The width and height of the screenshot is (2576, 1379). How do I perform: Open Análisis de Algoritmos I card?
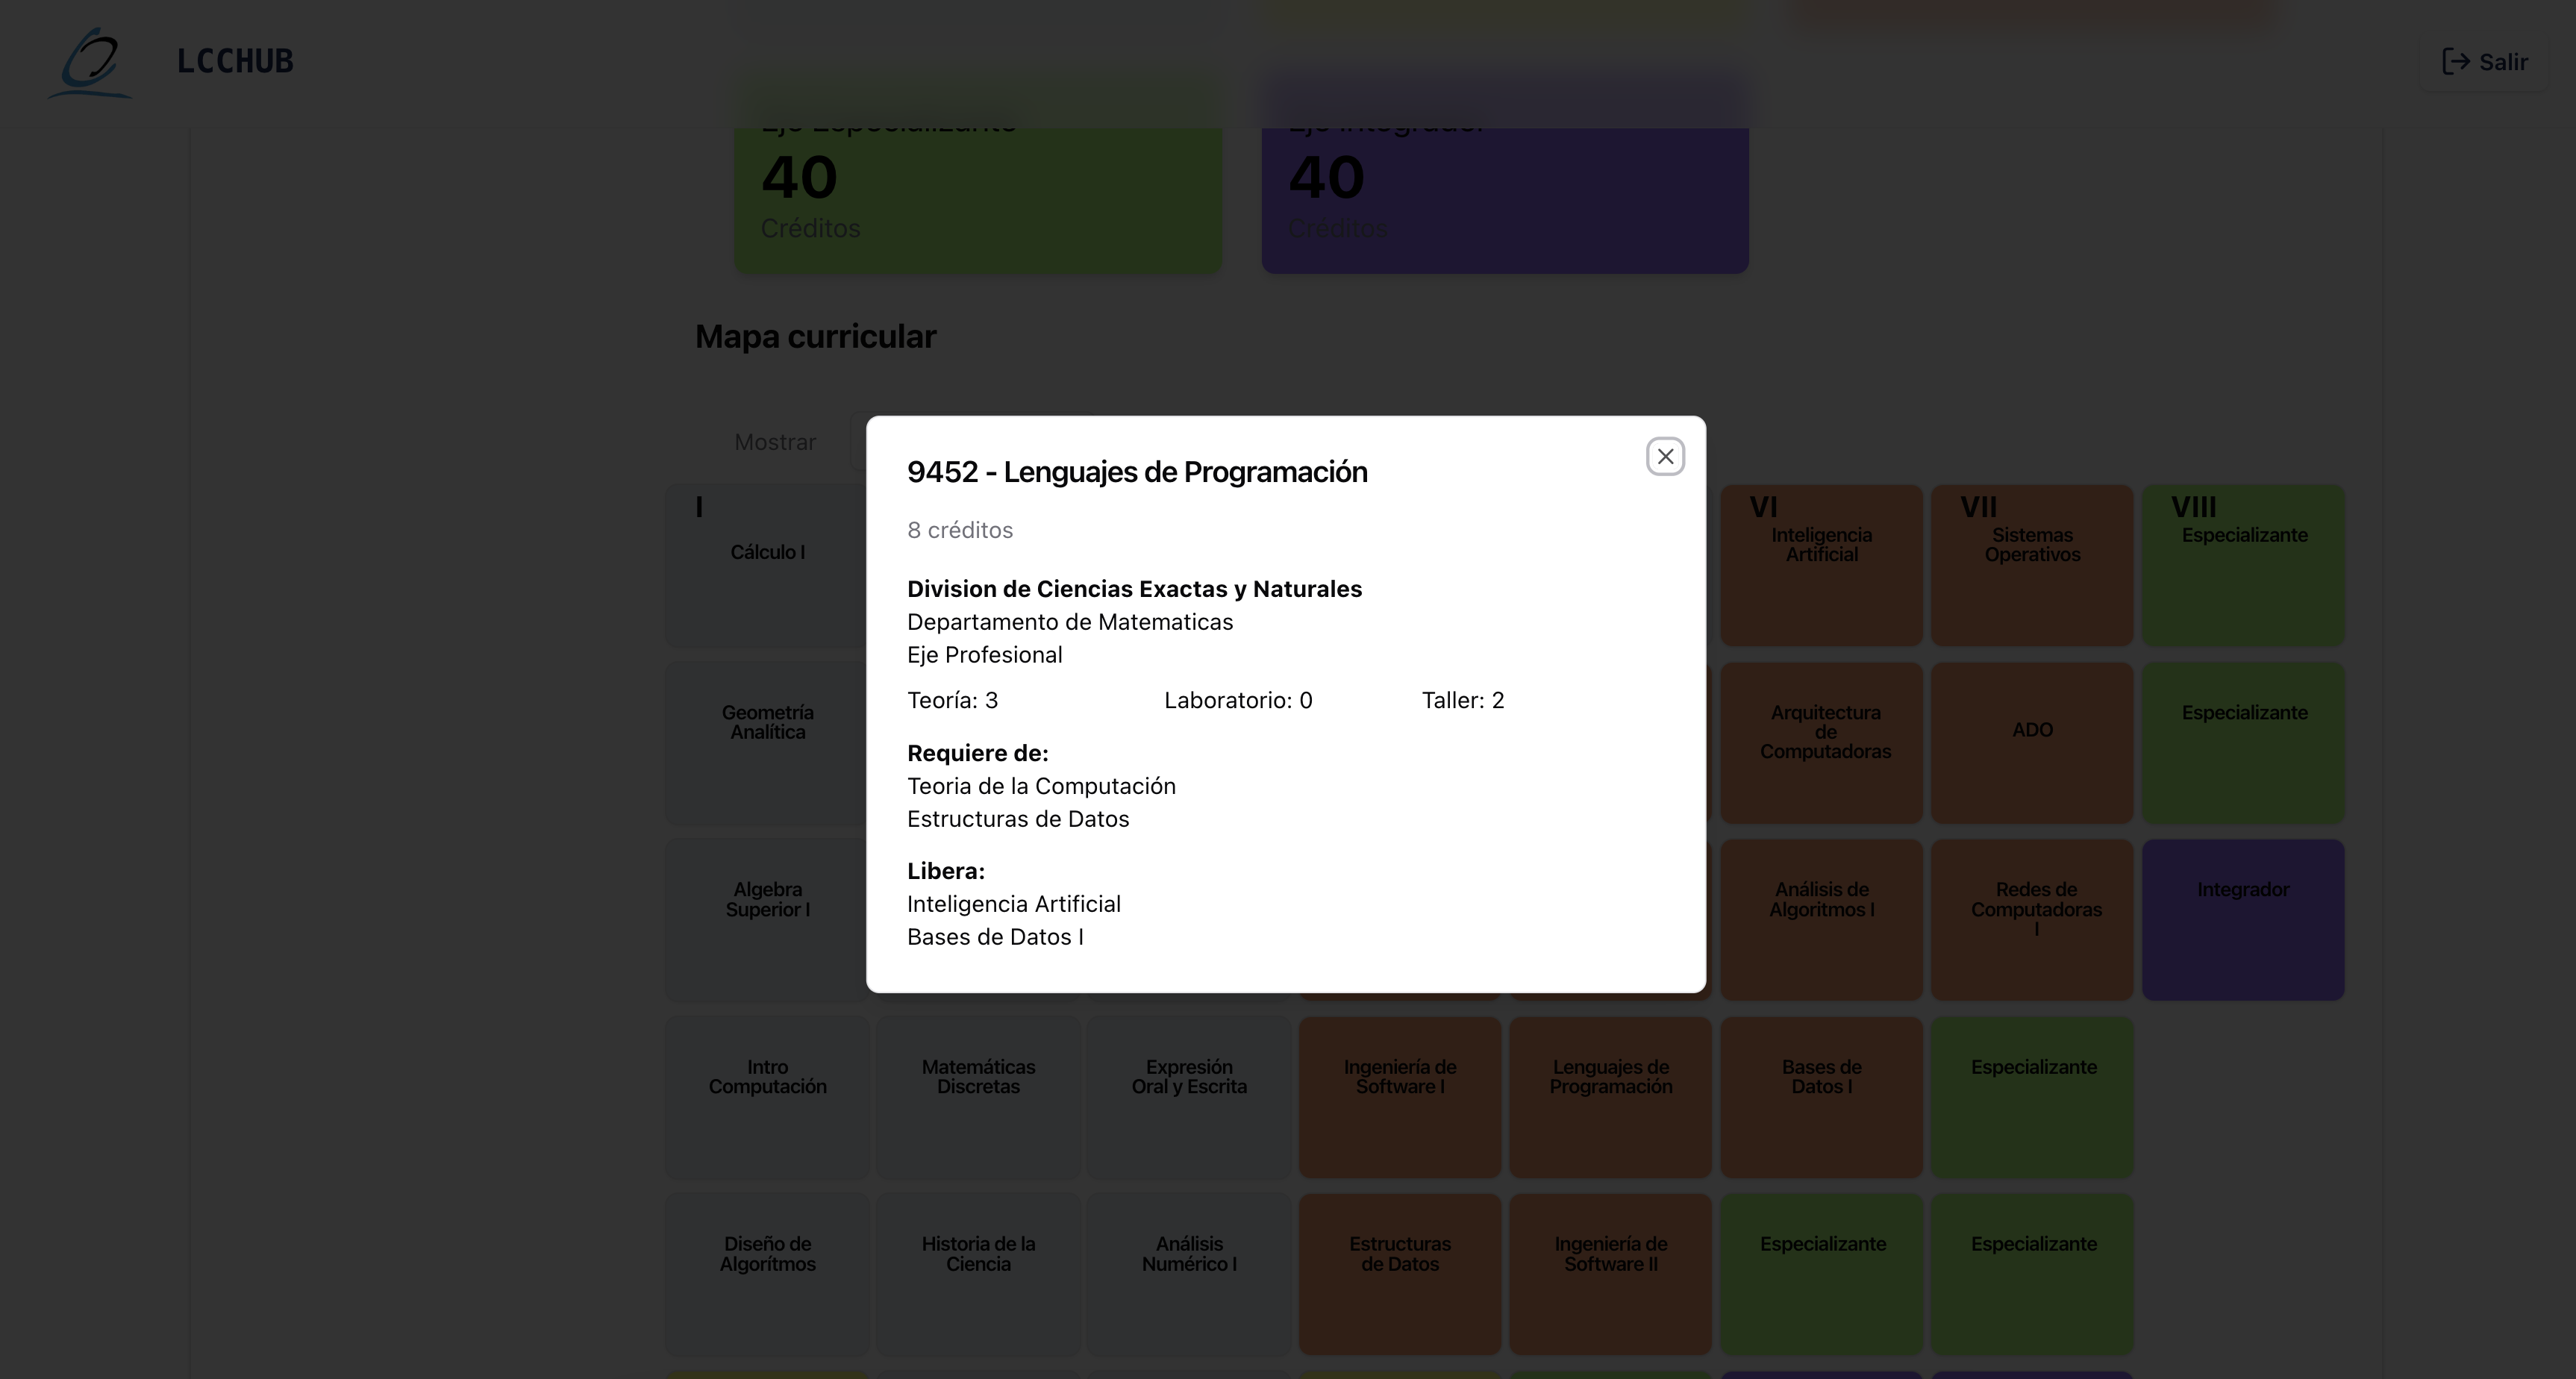1822,920
